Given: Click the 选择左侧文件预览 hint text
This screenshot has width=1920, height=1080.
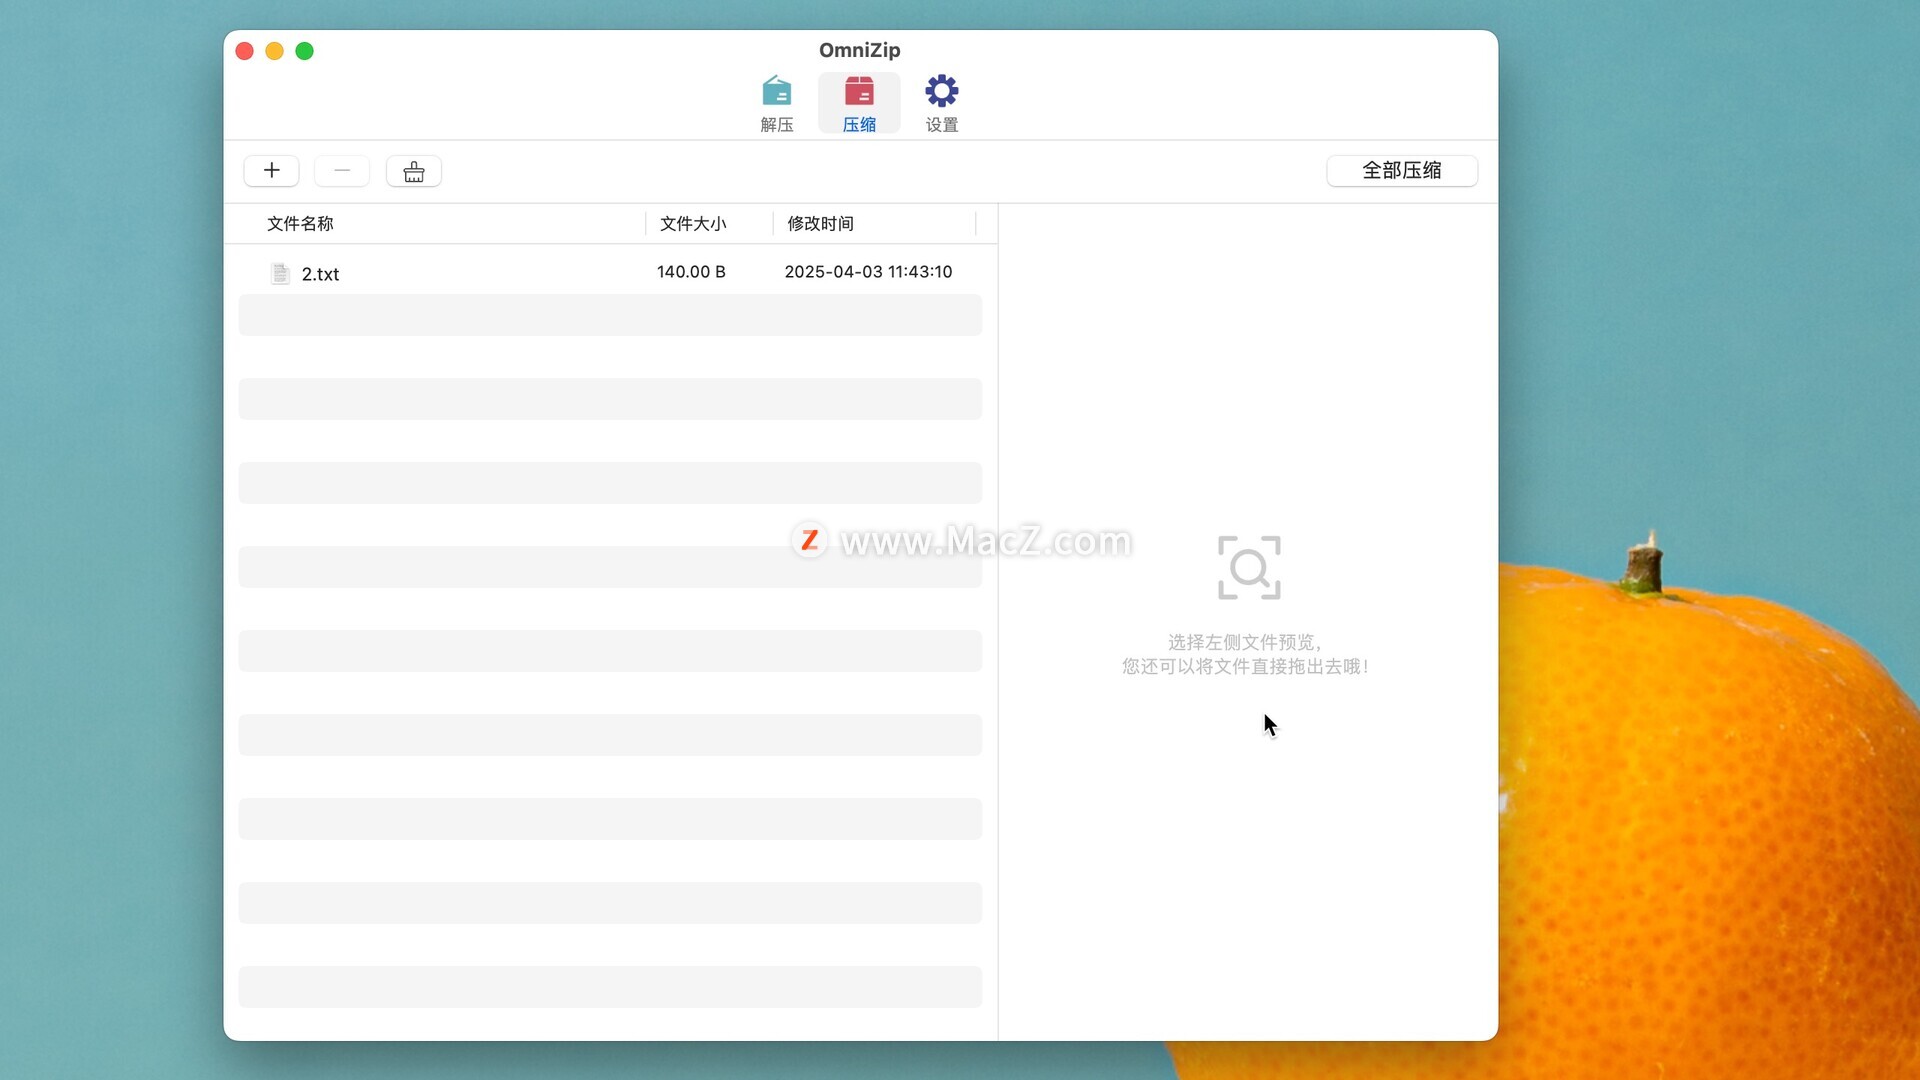Looking at the screenshot, I should click(1245, 642).
